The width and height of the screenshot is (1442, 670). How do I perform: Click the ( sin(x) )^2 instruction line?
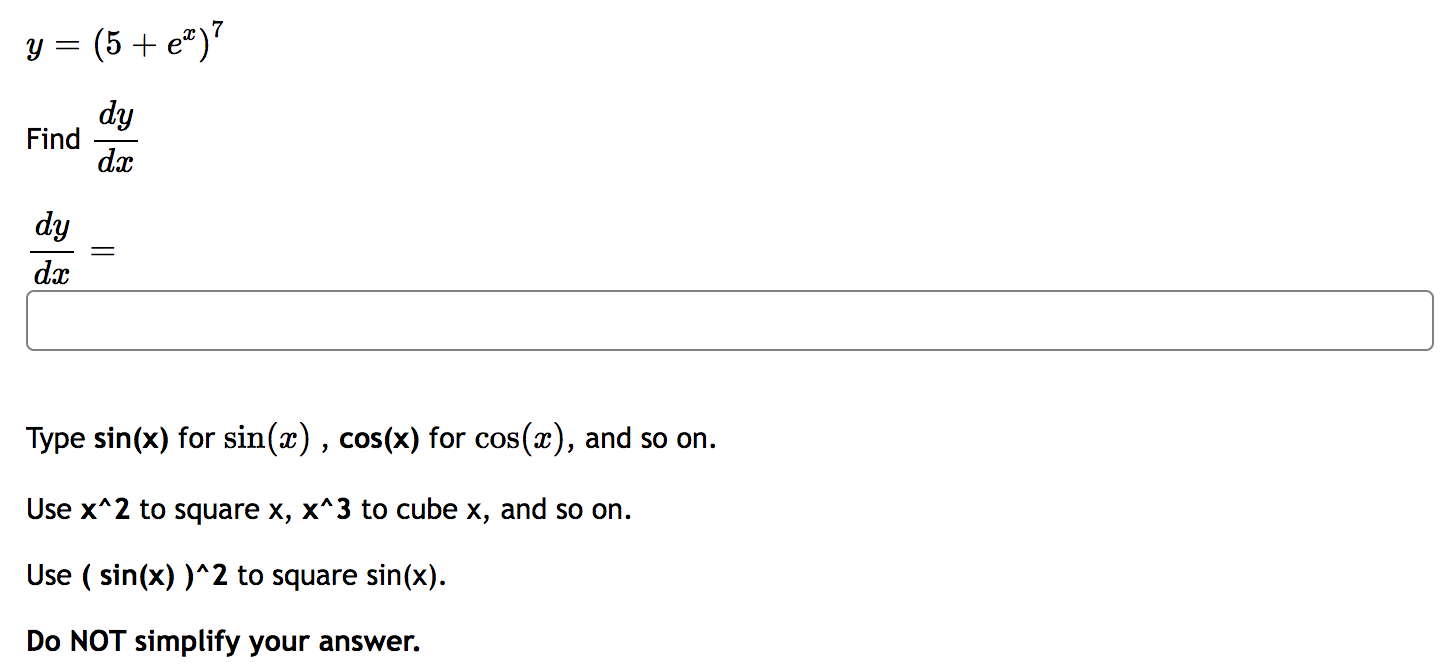pos(235,575)
